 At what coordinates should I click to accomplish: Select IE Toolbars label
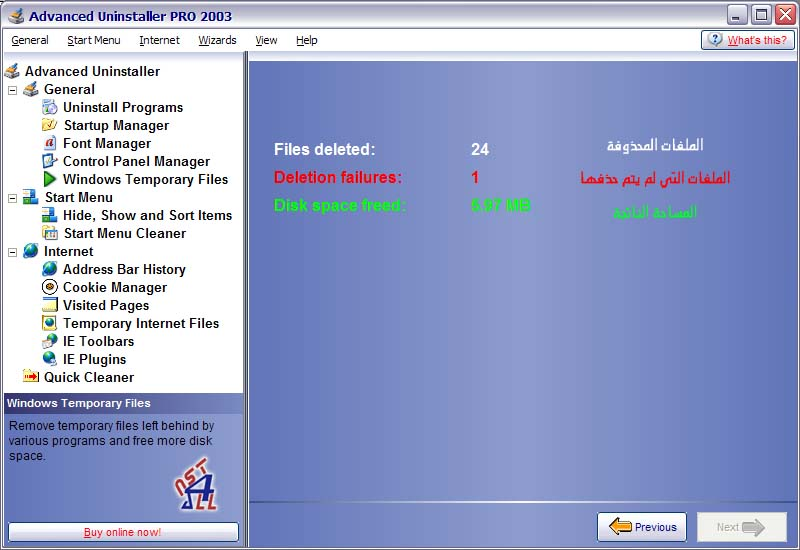(x=98, y=341)
